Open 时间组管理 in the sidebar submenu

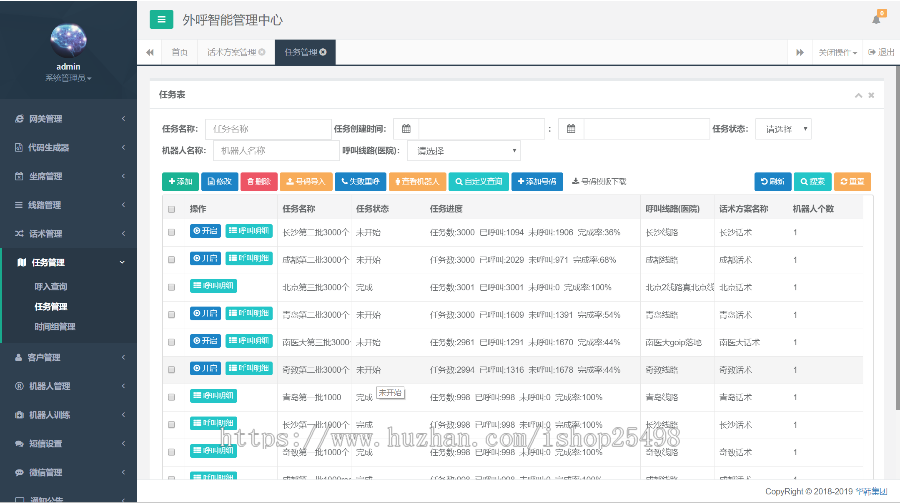coord(55,327)
